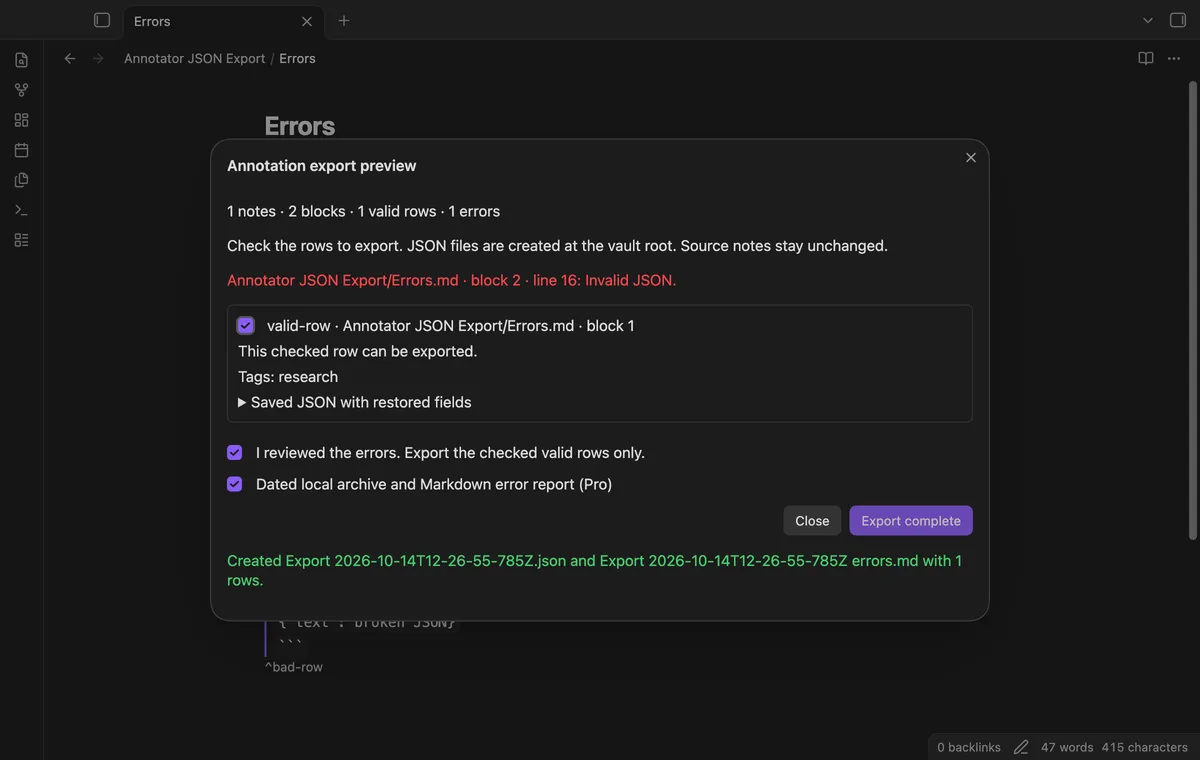Click the bottom ribbon list icon
Screen dimensions: 1200x760
coord(21,240)
